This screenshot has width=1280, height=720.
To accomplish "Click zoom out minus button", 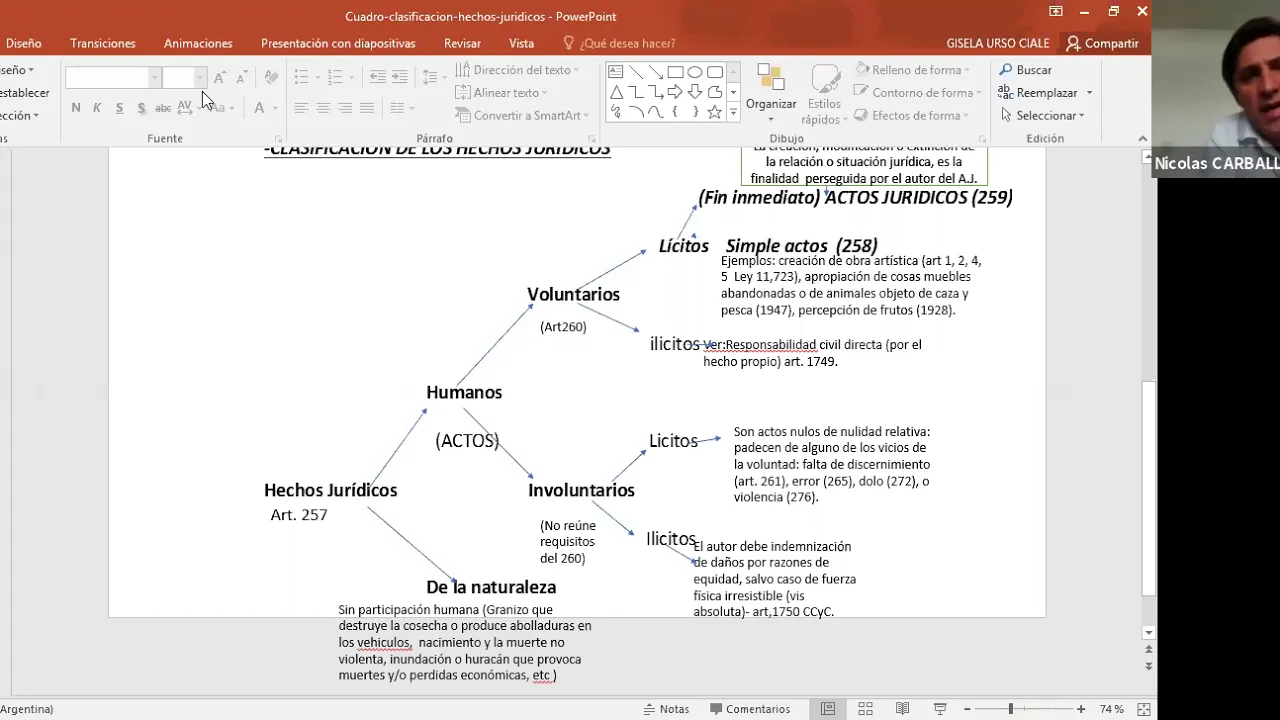I will (x=968, y=709).
